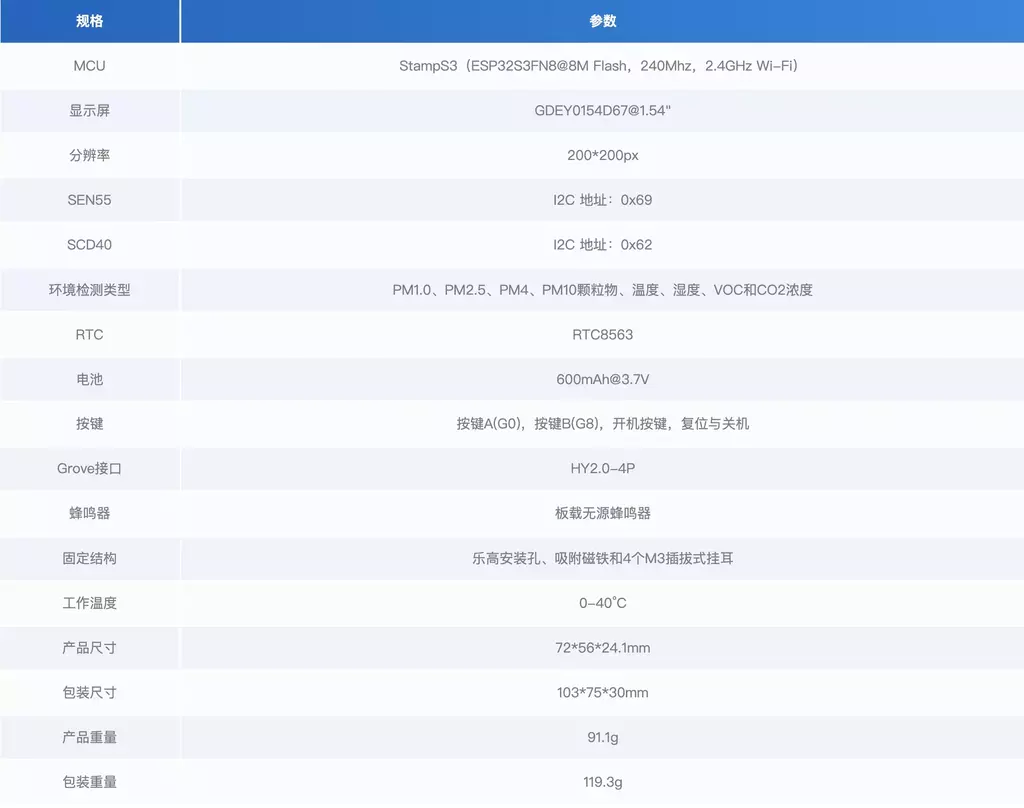The height and width of the screenshot is (808, 1024).
Task: Click the 0-40°C temperature value
Action: tap(602, 603)
